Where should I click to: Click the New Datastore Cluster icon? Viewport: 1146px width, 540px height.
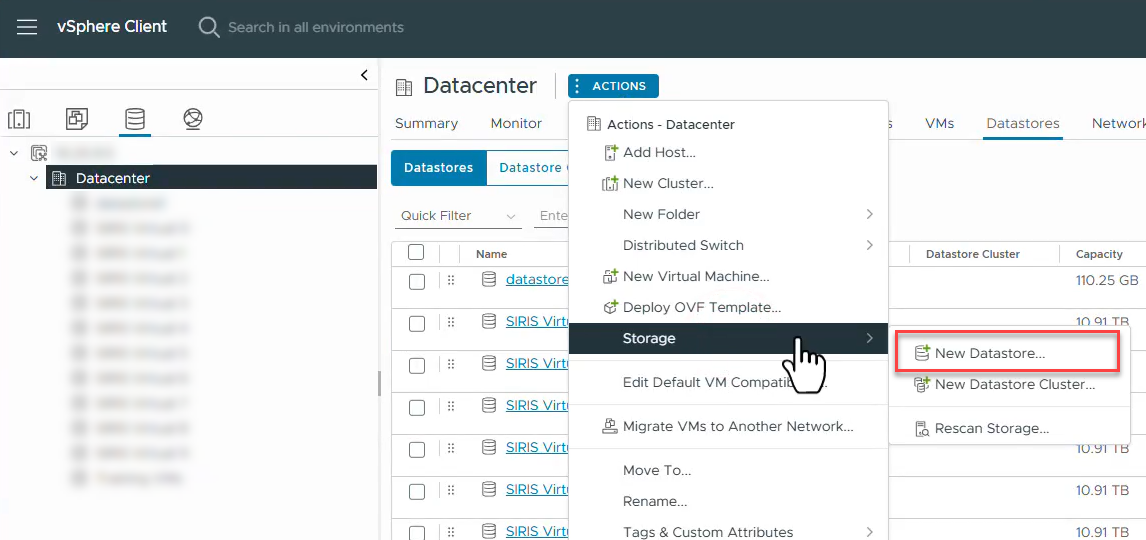tap(922, 384)
